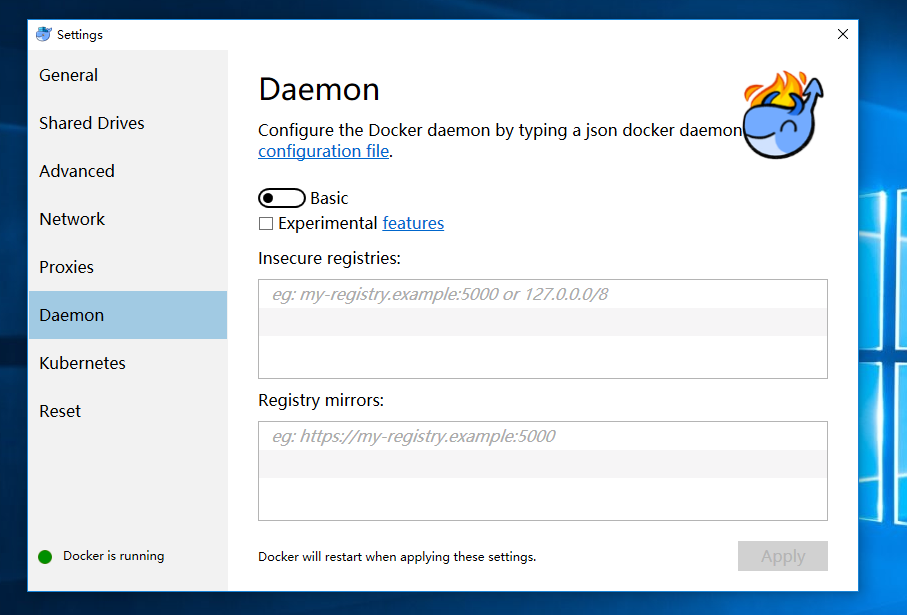Open the Kubernetes settings
This screenshot has height=615, width=907.
[x=127, y=363]
